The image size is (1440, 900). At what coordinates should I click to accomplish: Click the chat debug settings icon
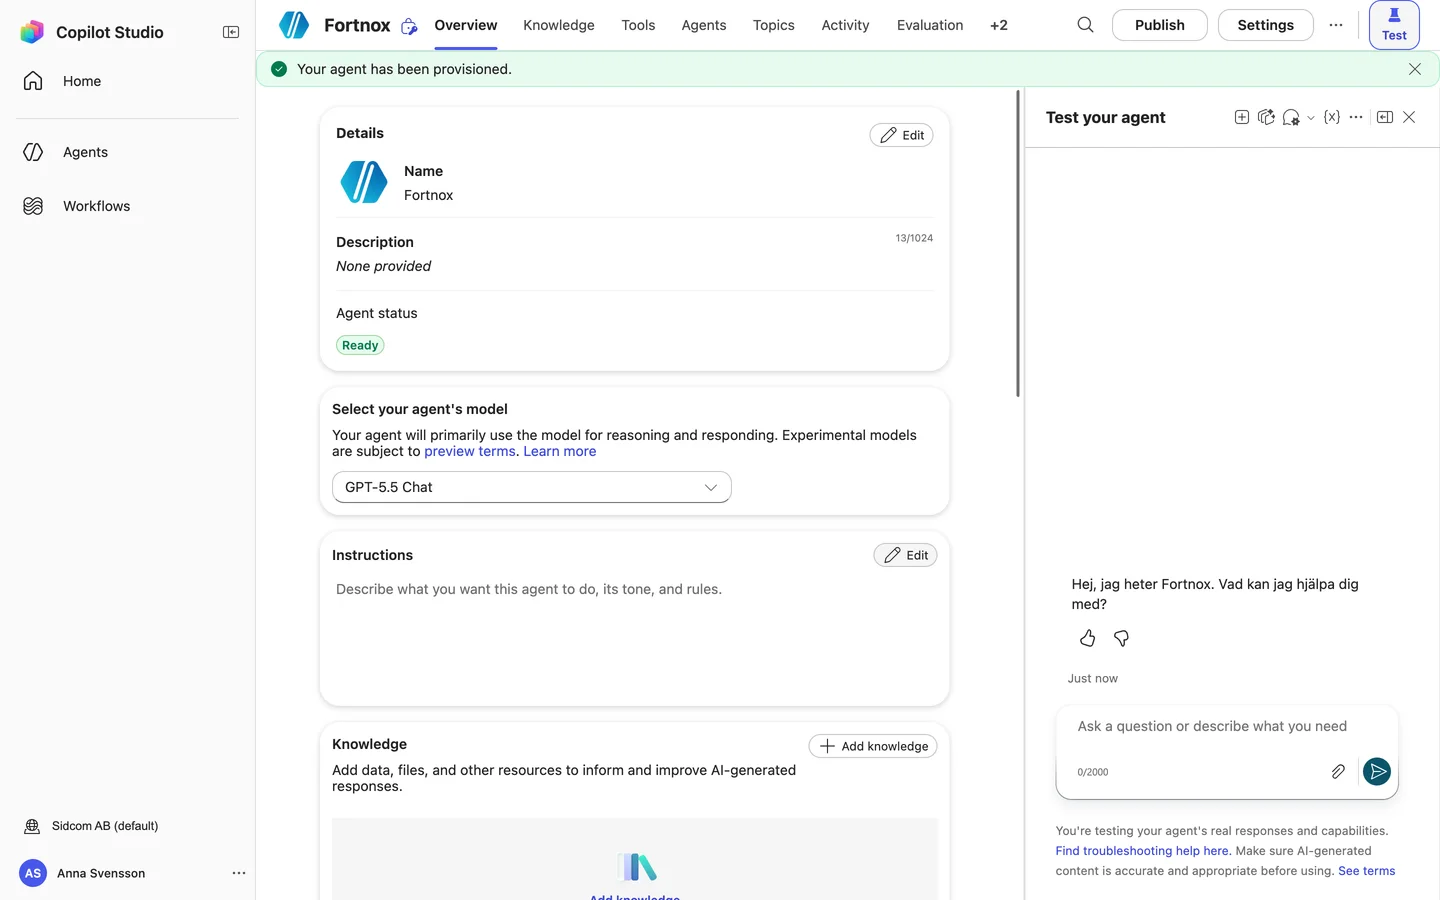pos(1291,117)
